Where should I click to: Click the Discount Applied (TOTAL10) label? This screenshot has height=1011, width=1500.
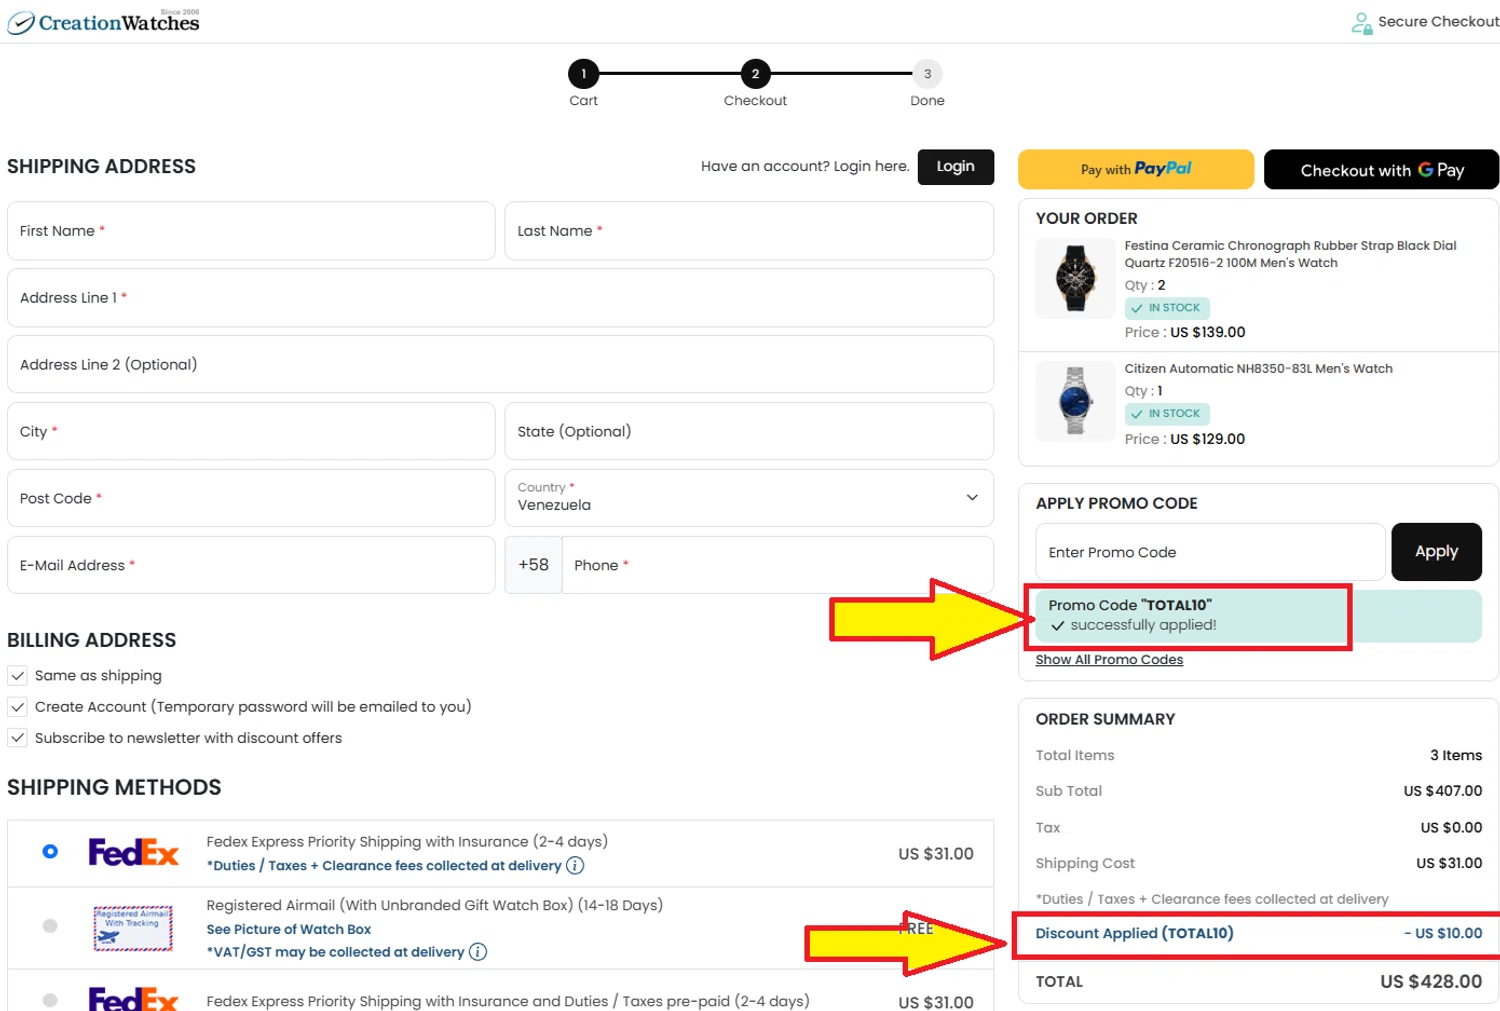tap(1134, 933)
